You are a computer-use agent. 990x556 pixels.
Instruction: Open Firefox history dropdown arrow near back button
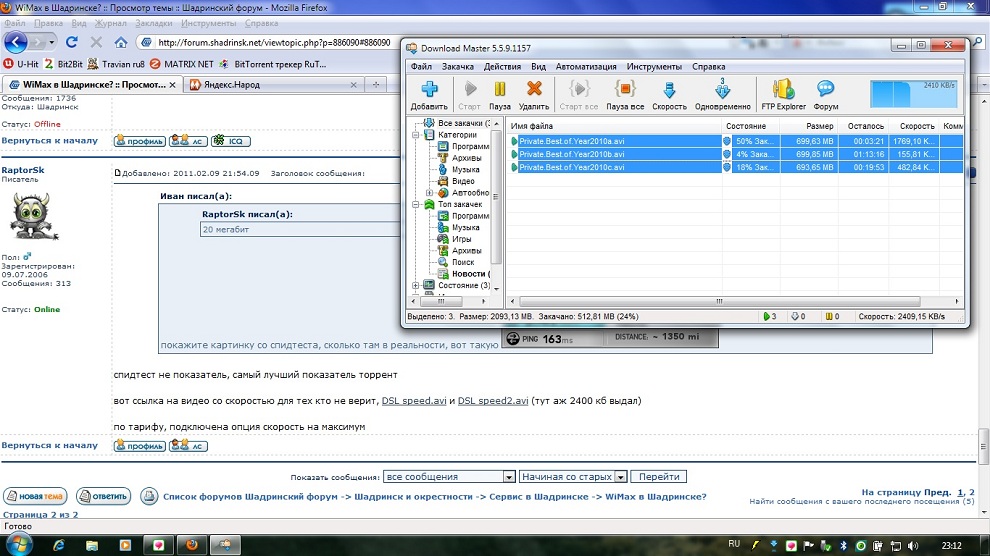coord(51,42)
